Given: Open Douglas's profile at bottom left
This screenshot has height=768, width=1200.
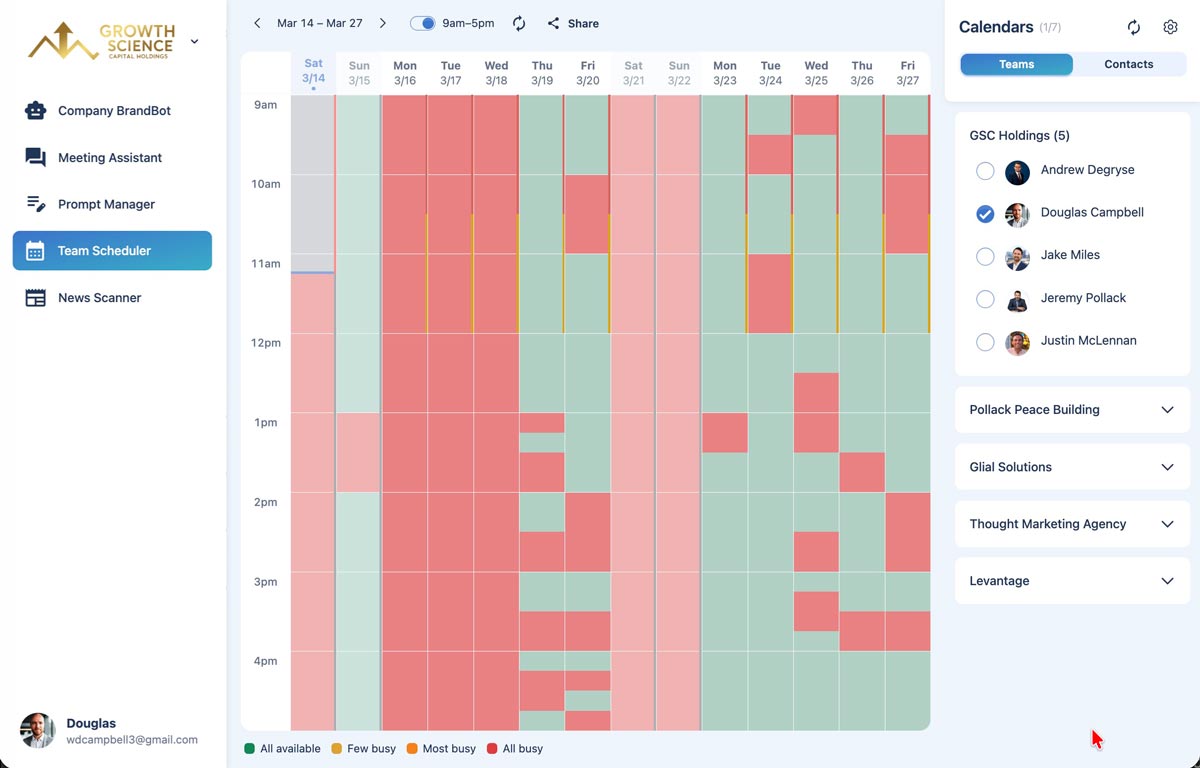Looking at the screenshot, I should coord(37,731).
